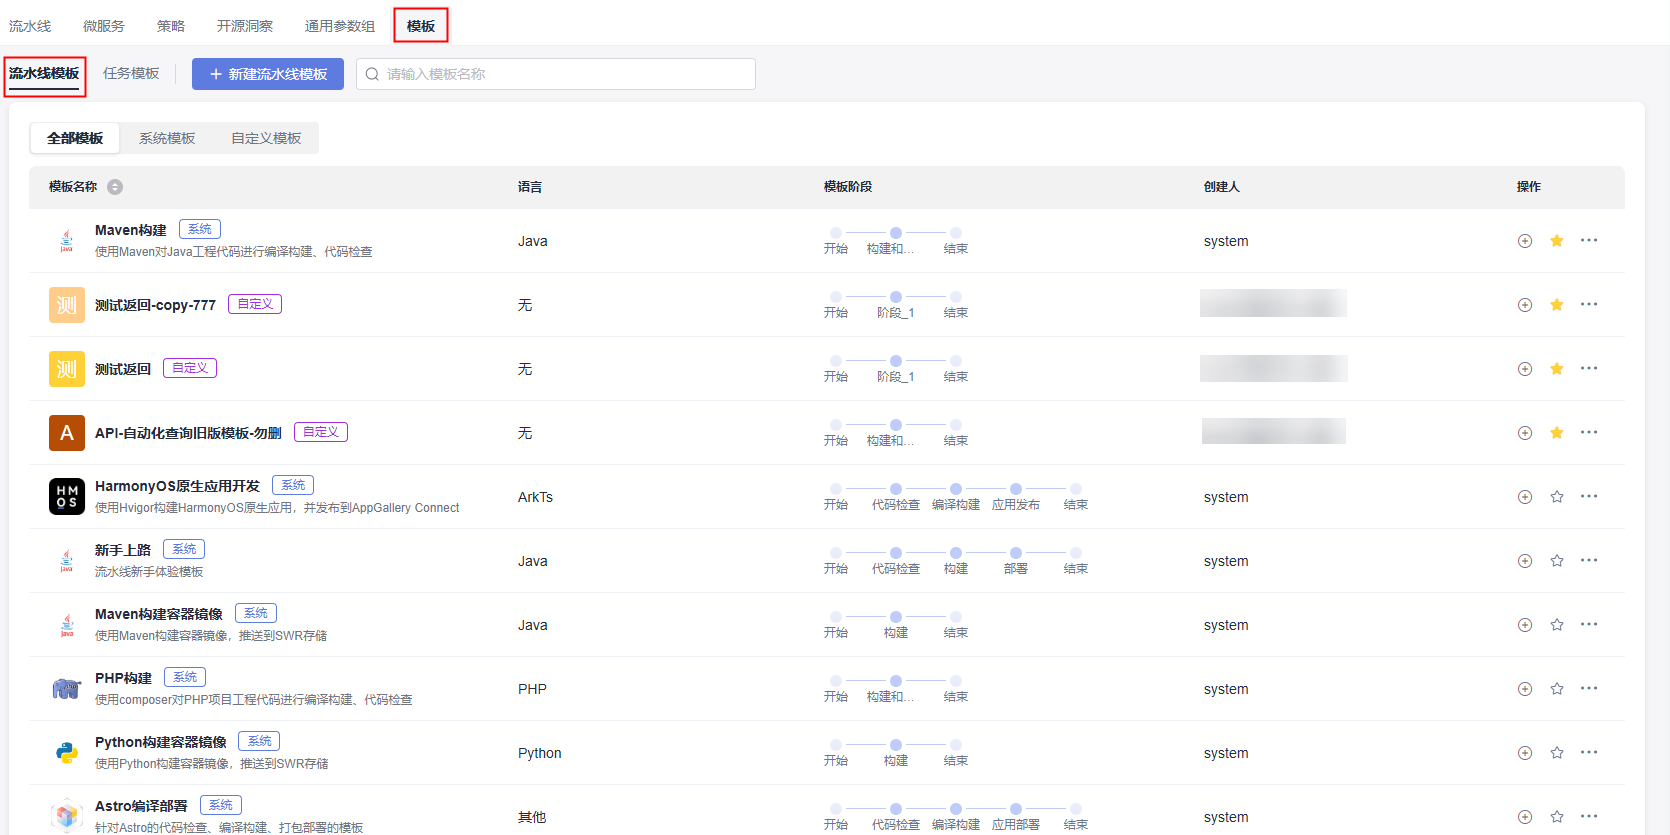This screenshot has width=1670, height=835.
Task: Open more actions menu for Maven构建
Action: click(1589, 241)
